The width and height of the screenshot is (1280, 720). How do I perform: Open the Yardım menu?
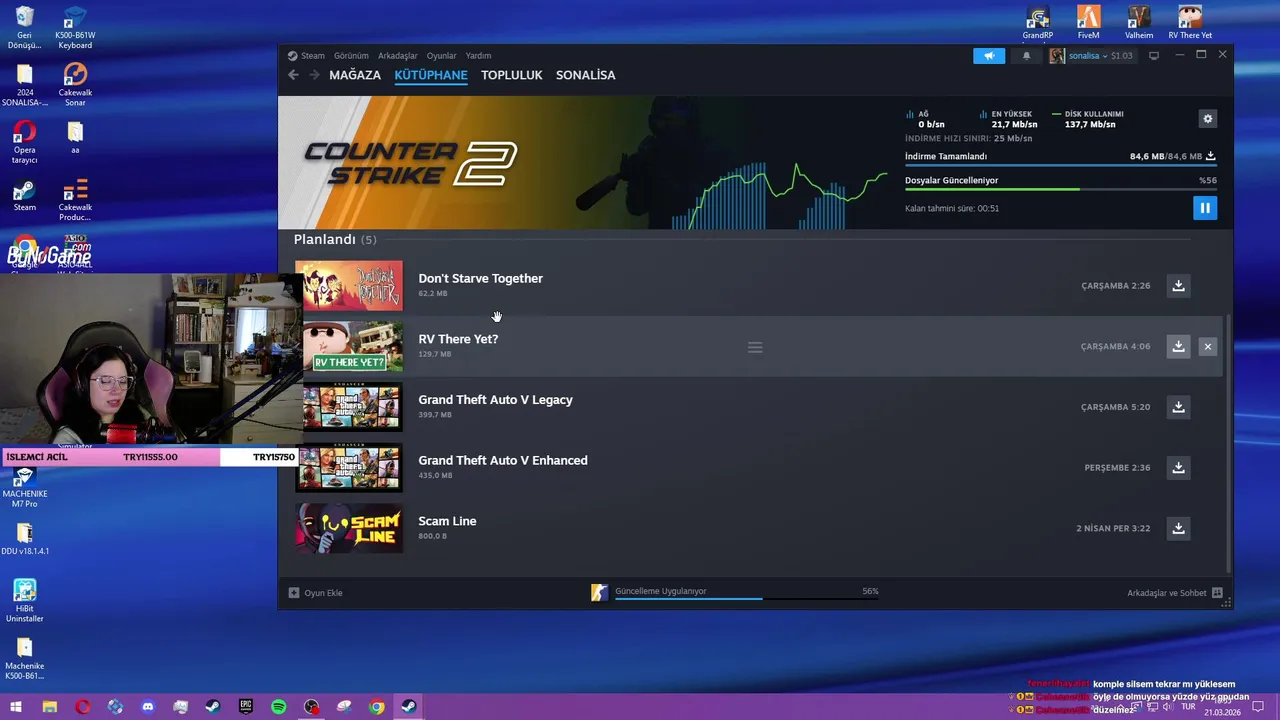[x=478, y=56]
